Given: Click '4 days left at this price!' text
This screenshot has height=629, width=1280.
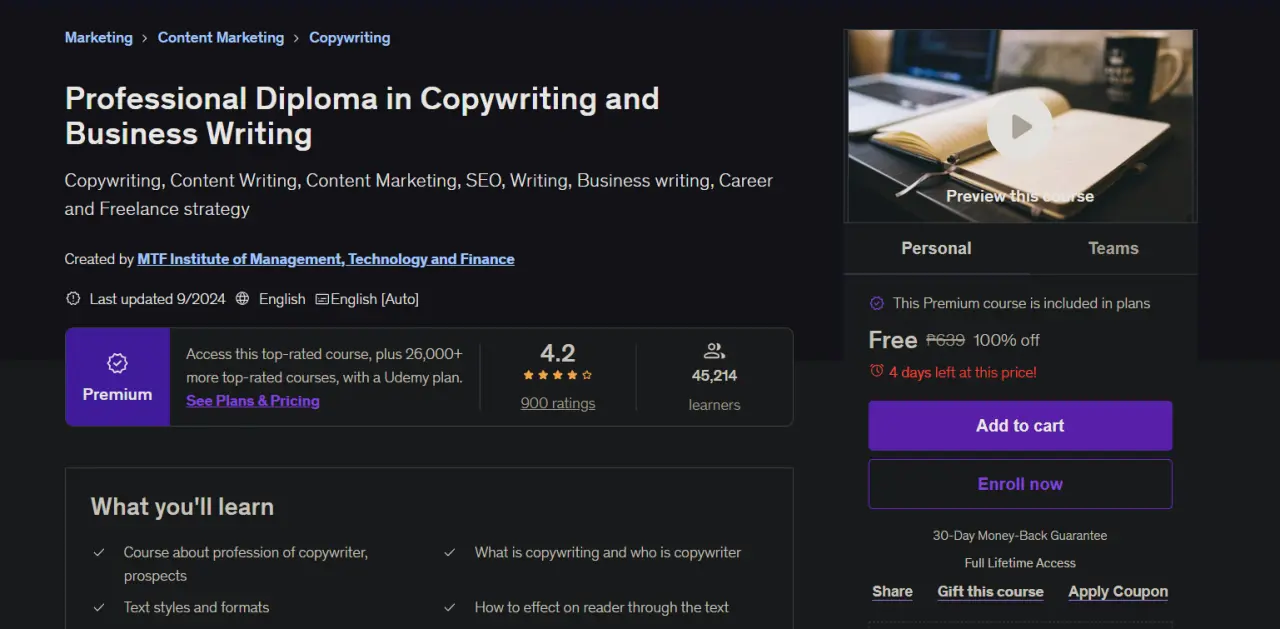Looking at the screenshot, I should click(963, 372).
